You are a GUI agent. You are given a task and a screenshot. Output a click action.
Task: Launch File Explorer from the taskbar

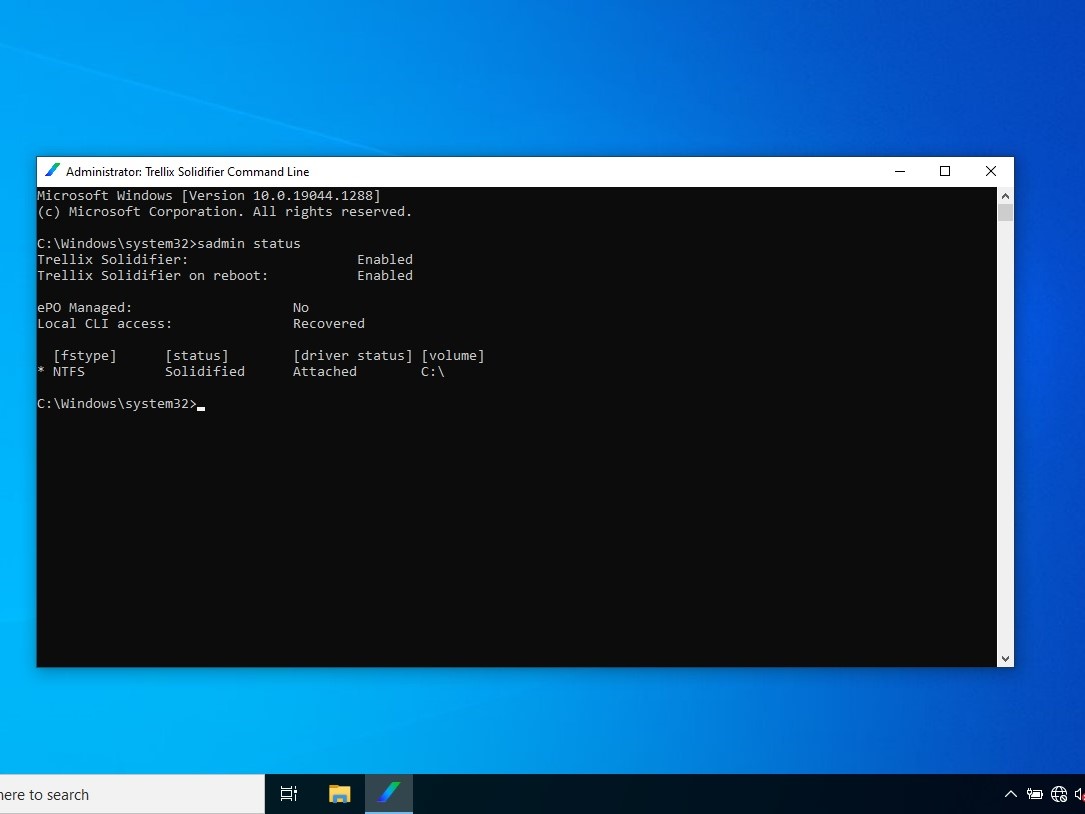(340, 794)
